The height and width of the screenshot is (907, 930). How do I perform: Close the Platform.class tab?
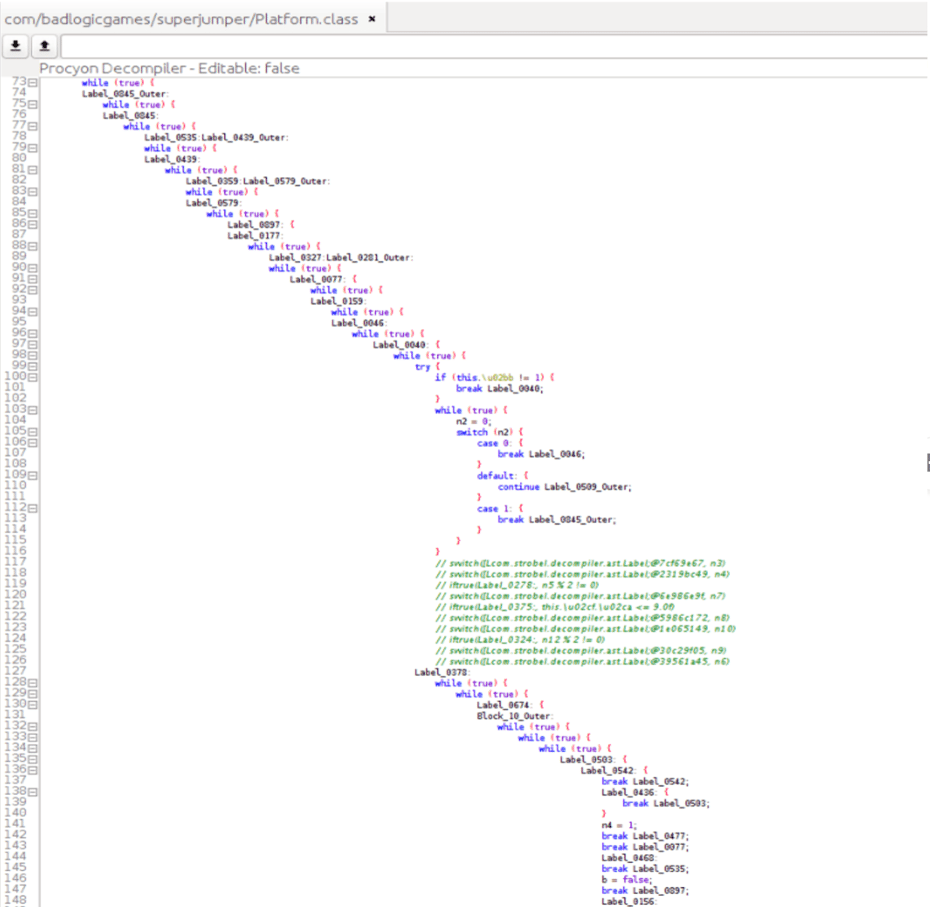372,18
